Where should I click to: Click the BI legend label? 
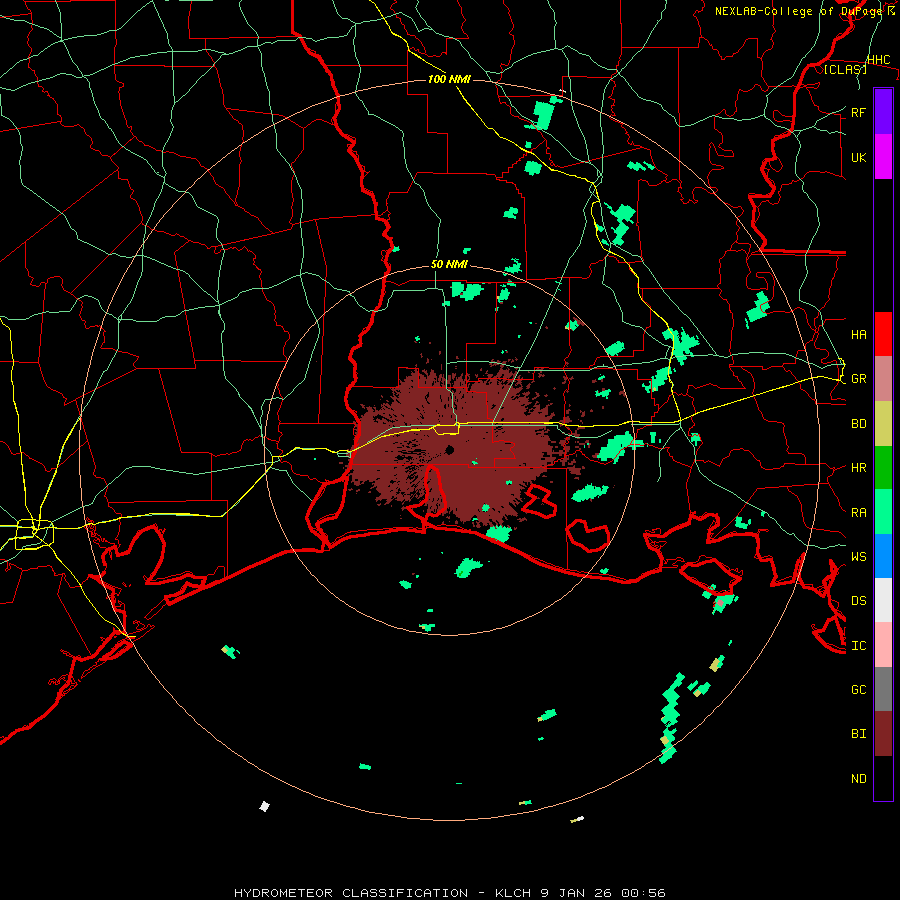click(x=858, y=734)
